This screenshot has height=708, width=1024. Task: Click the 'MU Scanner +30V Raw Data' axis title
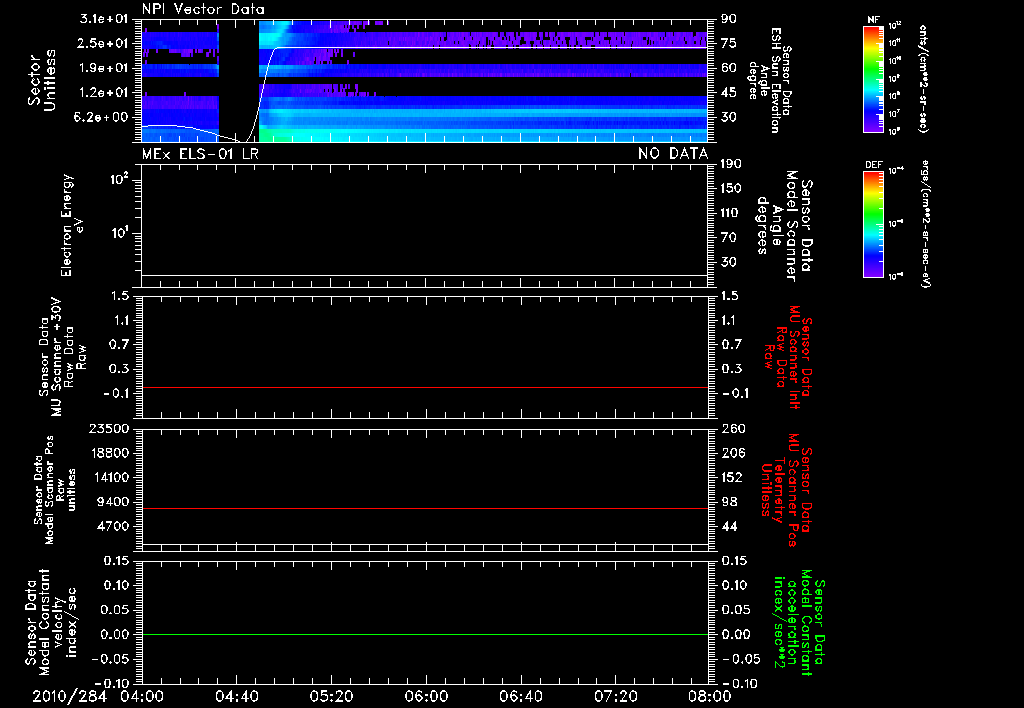pyautogui.click(x=62, y=357)
